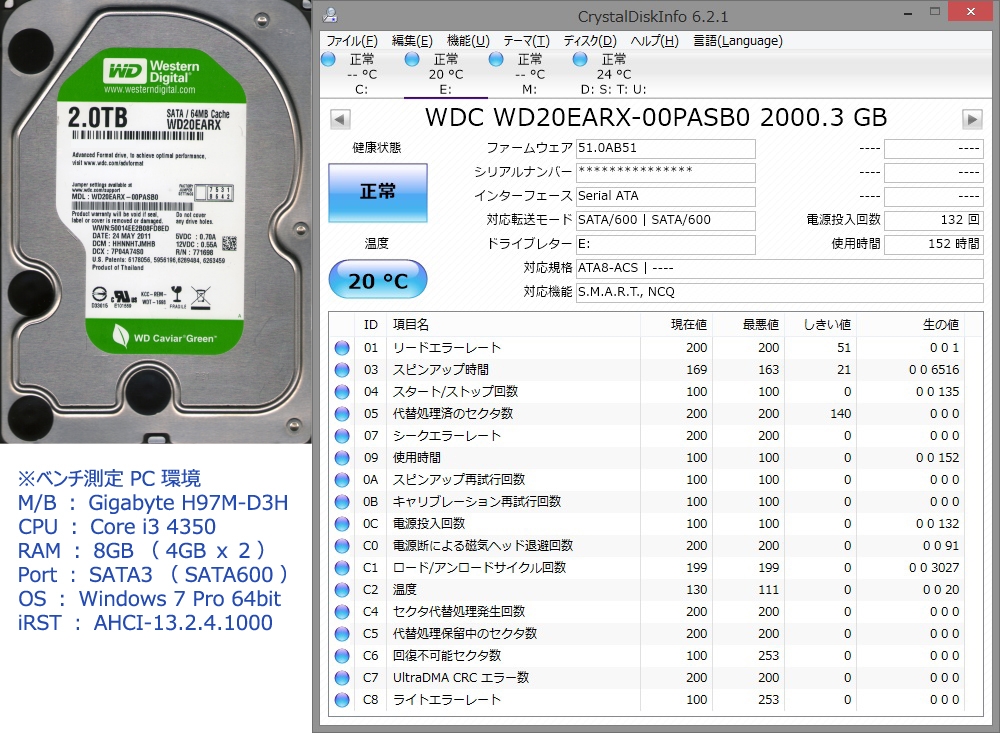
Task: Click the 20 °C temperature button
Action: pos(378,279)
